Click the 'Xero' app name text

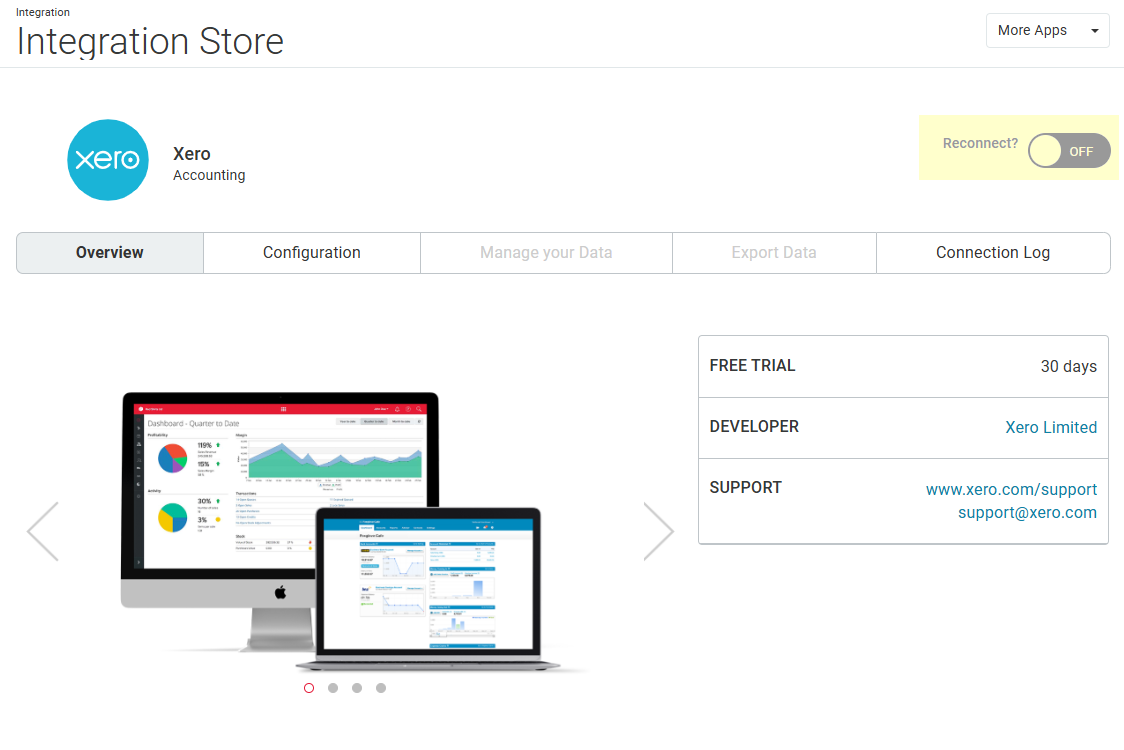coord(191,154)
